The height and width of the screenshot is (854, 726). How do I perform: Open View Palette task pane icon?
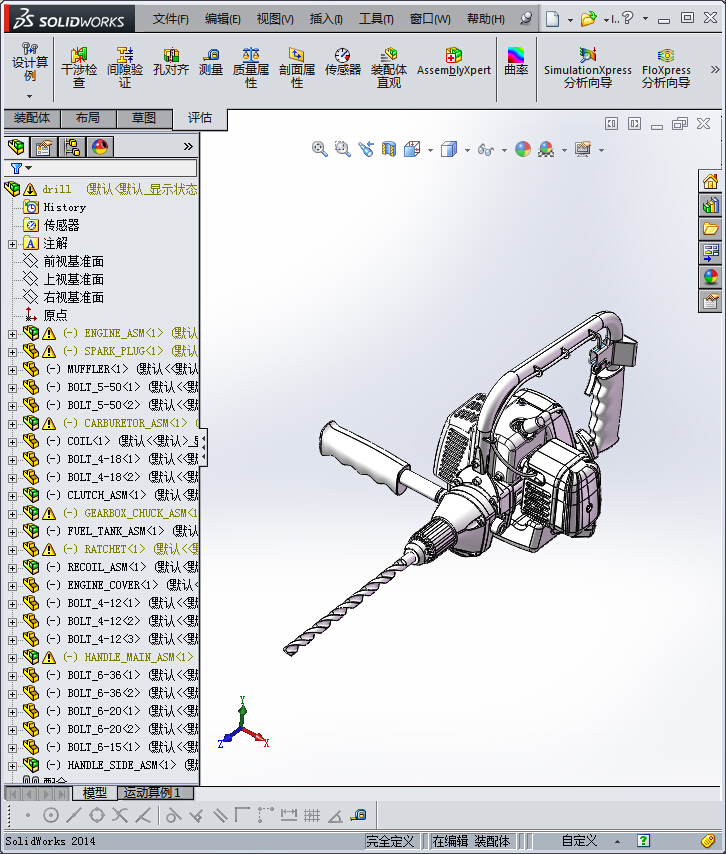[710, 252]
